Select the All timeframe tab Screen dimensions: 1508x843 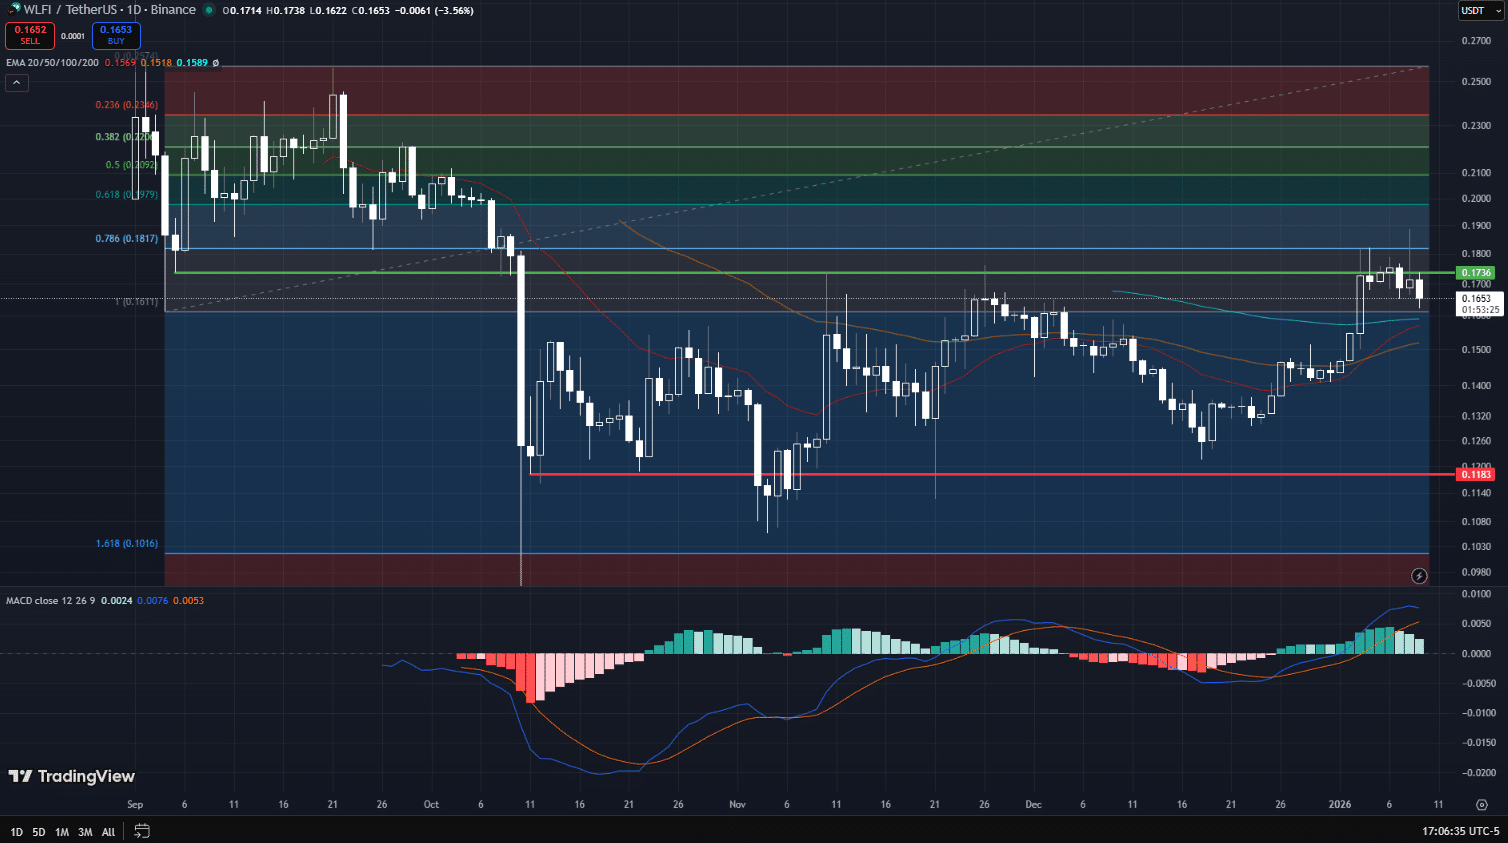click(x=108, y=831)
